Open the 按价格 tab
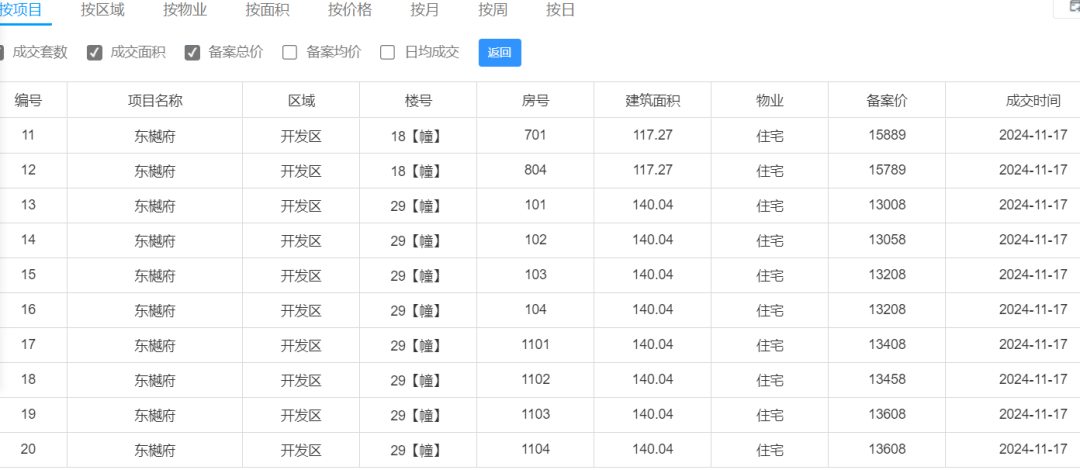This screenshot has width=1080, height=470. [x=350, y=10]
